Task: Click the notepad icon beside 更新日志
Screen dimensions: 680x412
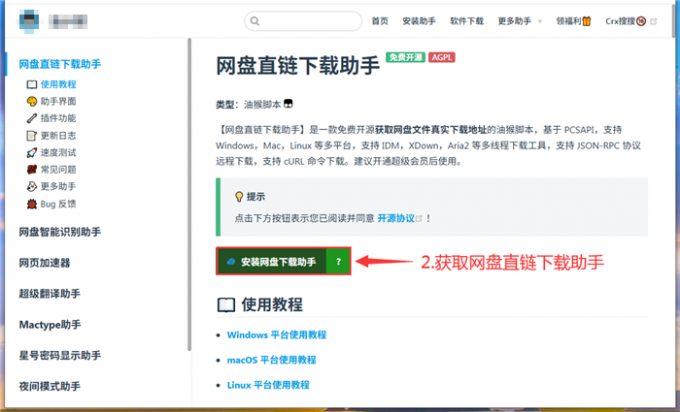Action: [x=32, y=136]
